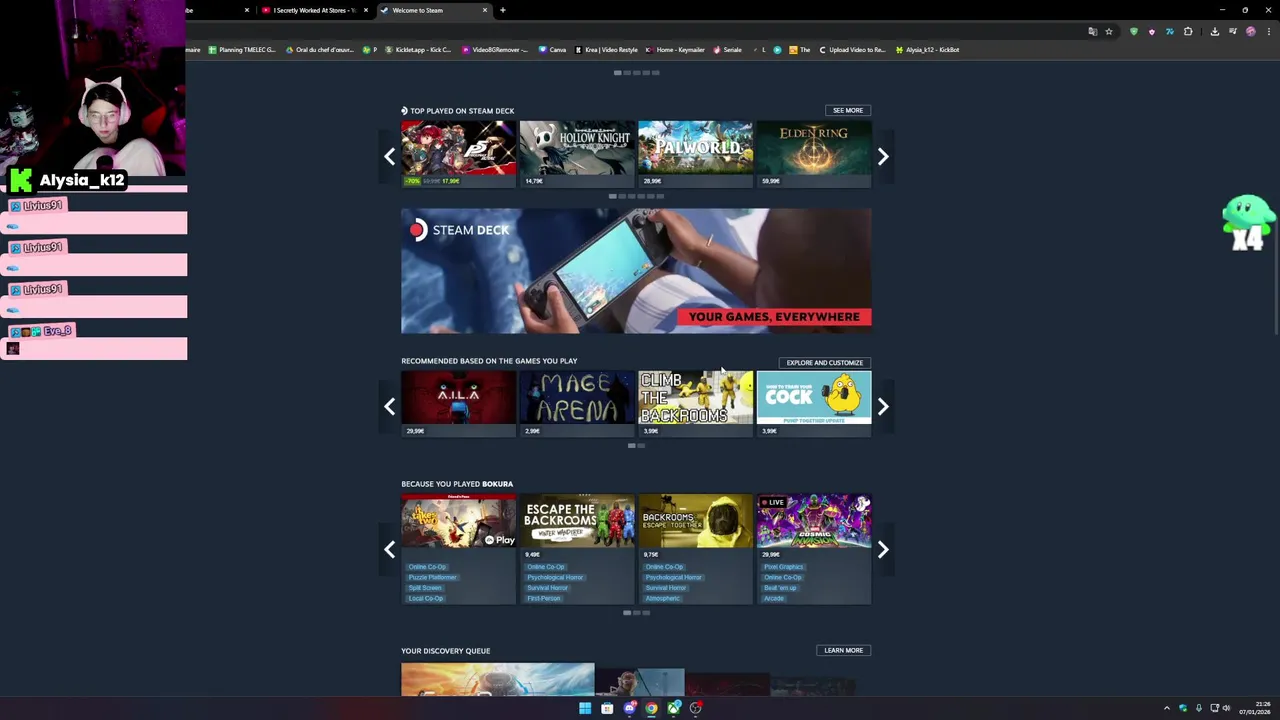Viewport: 1280px width, 720px height.
Task: Go to next recommended games page
Action: (x=883, y=406)
